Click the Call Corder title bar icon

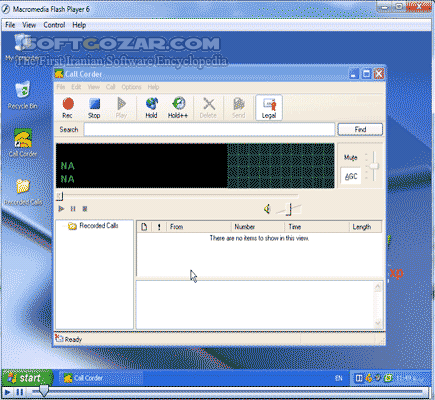[59, 74]
